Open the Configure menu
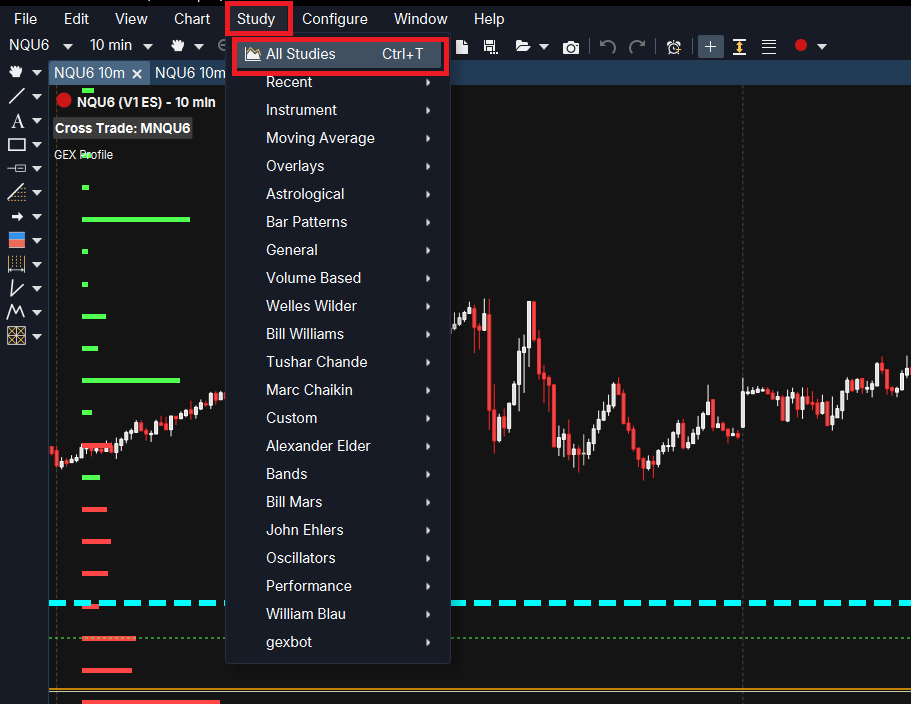The image size is (911, 704). click(335, 19)
